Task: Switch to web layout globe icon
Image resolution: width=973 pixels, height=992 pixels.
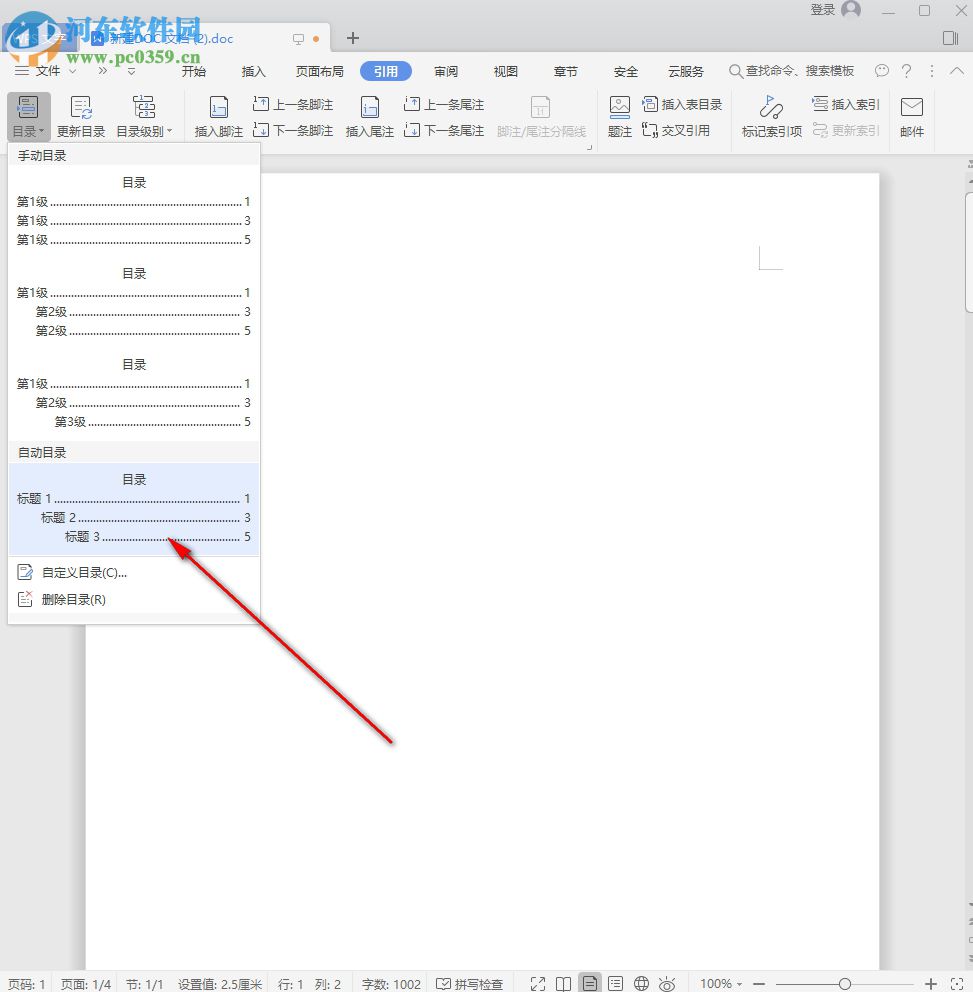Action: click(641, 983)
